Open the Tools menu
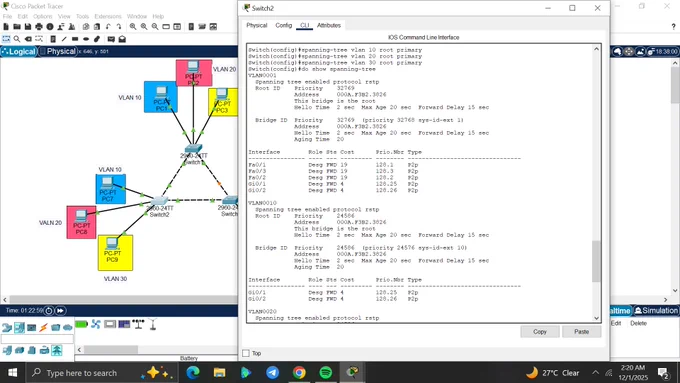This screenshot has height=383, width=680. 82,16
